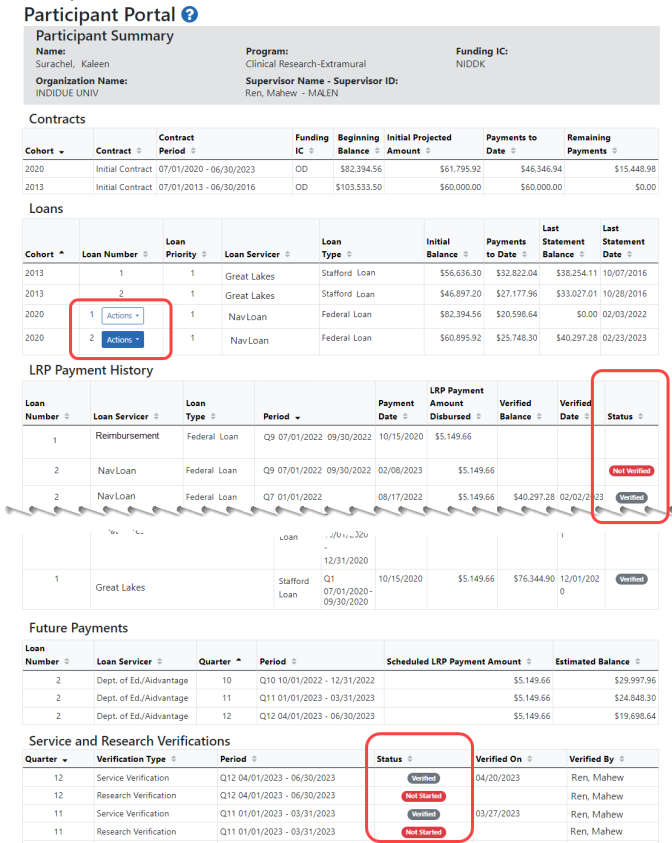Sort LRP Payment History by Verified Balance
672x843 pixels.
point(520,410)
